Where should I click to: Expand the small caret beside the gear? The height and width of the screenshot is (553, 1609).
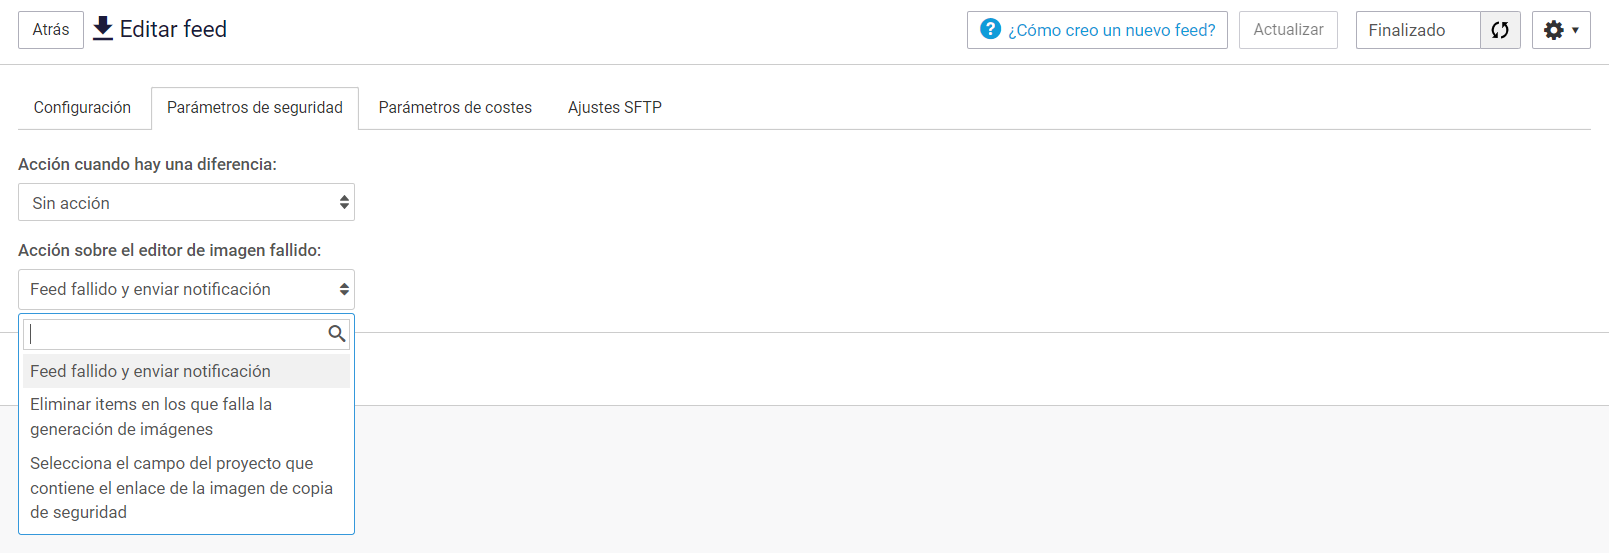[1575, 30]
